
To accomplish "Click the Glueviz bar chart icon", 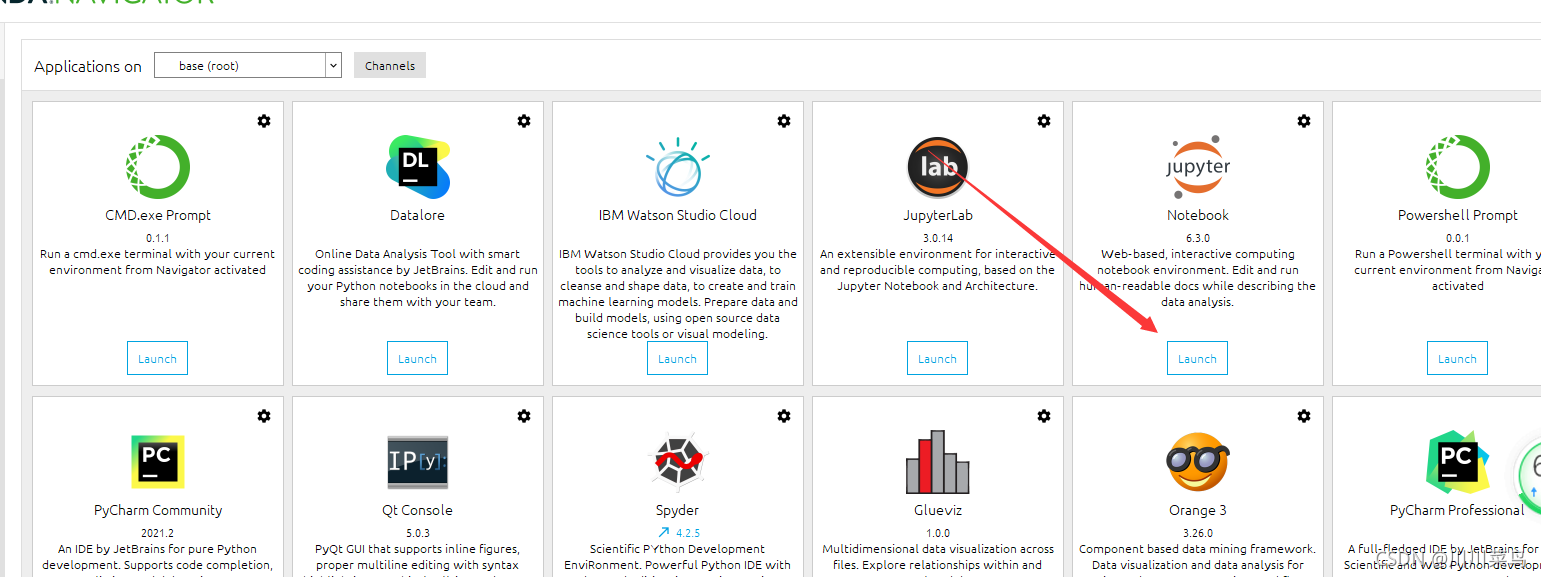I will (x=937, y=462).
